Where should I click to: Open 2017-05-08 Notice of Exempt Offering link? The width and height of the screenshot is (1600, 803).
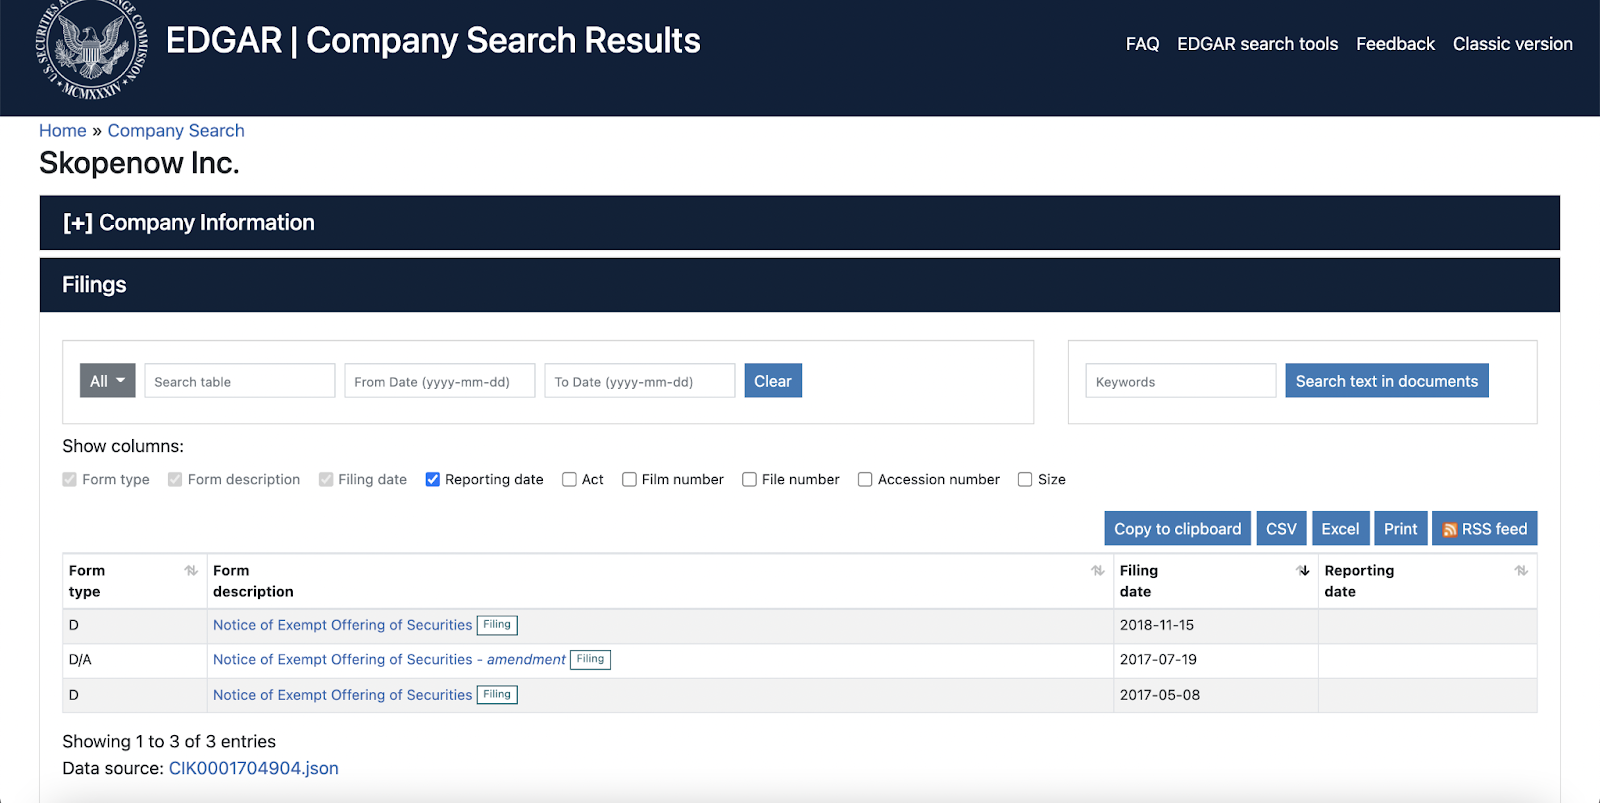pos(342,695)
